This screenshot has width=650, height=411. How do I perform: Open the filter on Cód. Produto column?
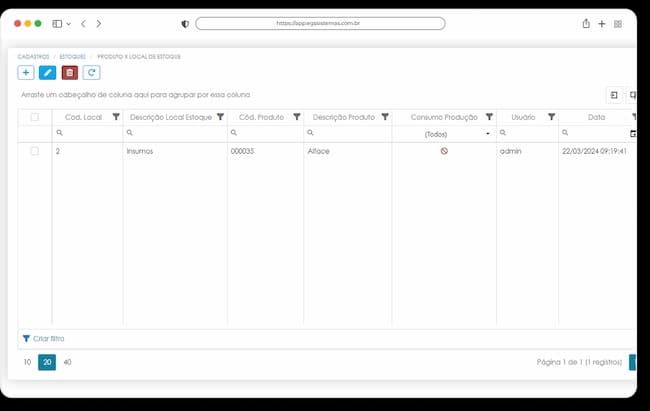pyautogui.click(x=297, y=117)
